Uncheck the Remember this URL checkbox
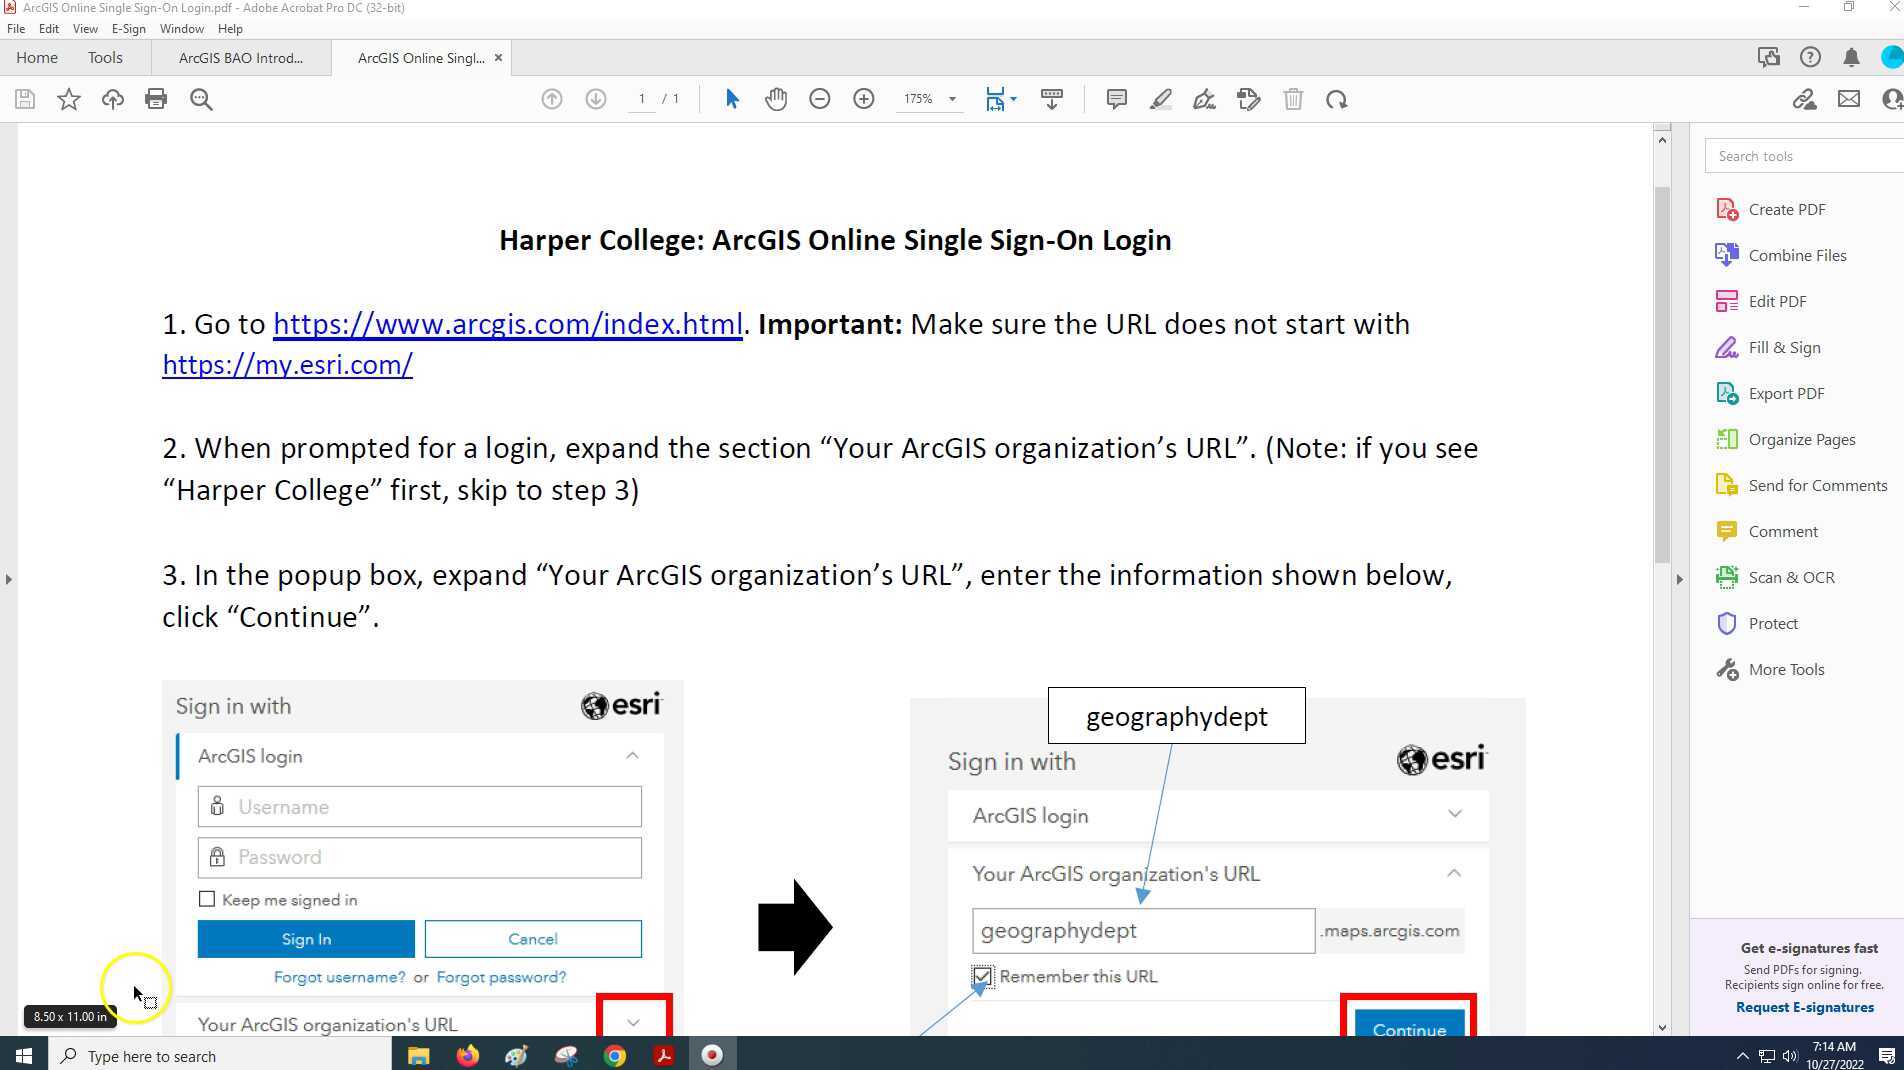The height and width of the screenshot is (1070, 1904). coord(981,976)
